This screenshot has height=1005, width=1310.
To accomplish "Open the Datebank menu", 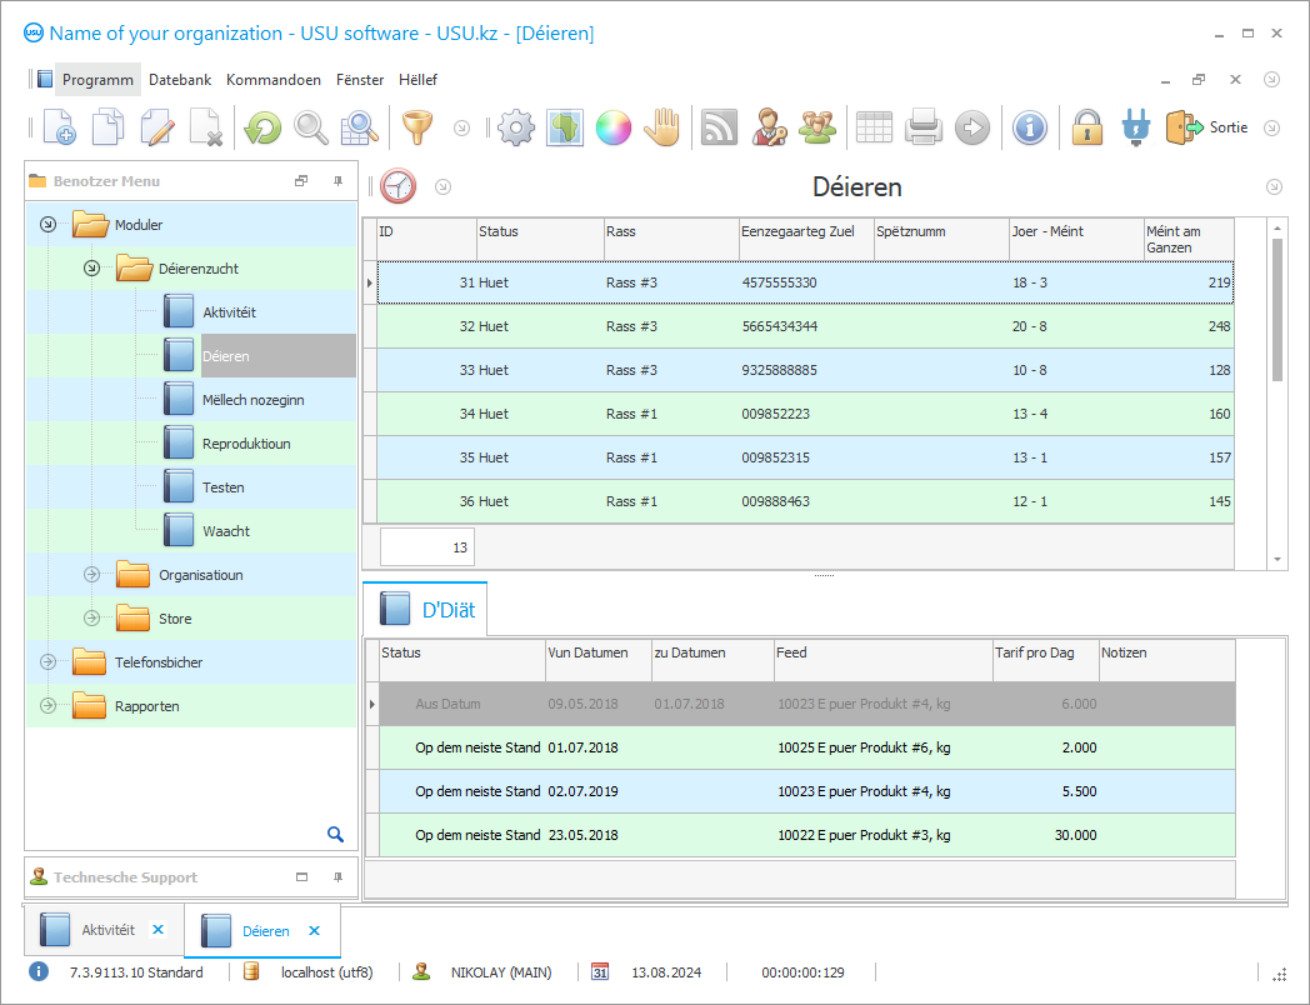I will pos(180,80).
